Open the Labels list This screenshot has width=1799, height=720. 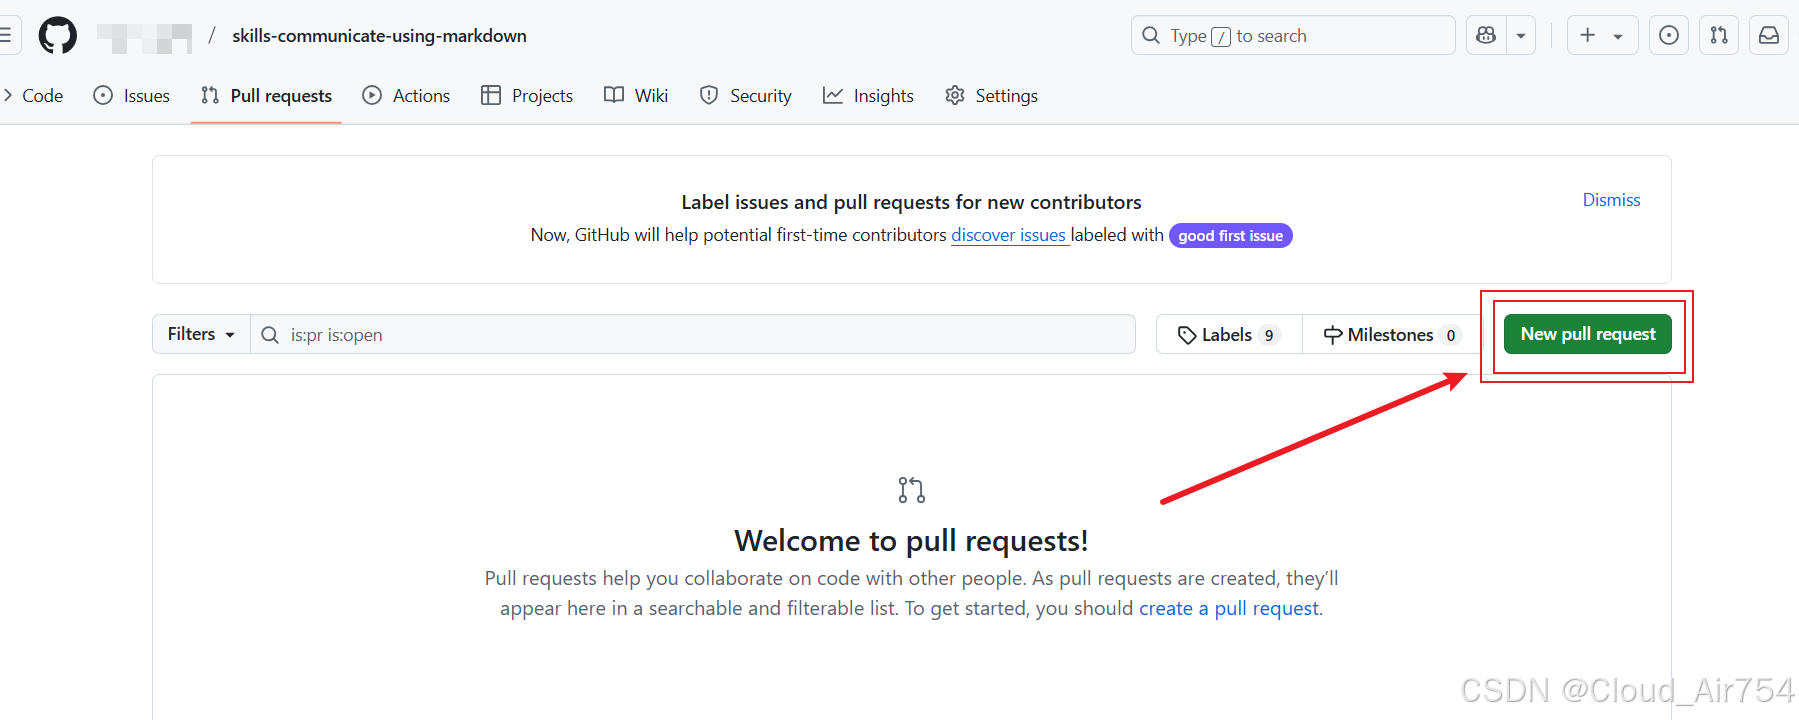[x=1229, y=335]
